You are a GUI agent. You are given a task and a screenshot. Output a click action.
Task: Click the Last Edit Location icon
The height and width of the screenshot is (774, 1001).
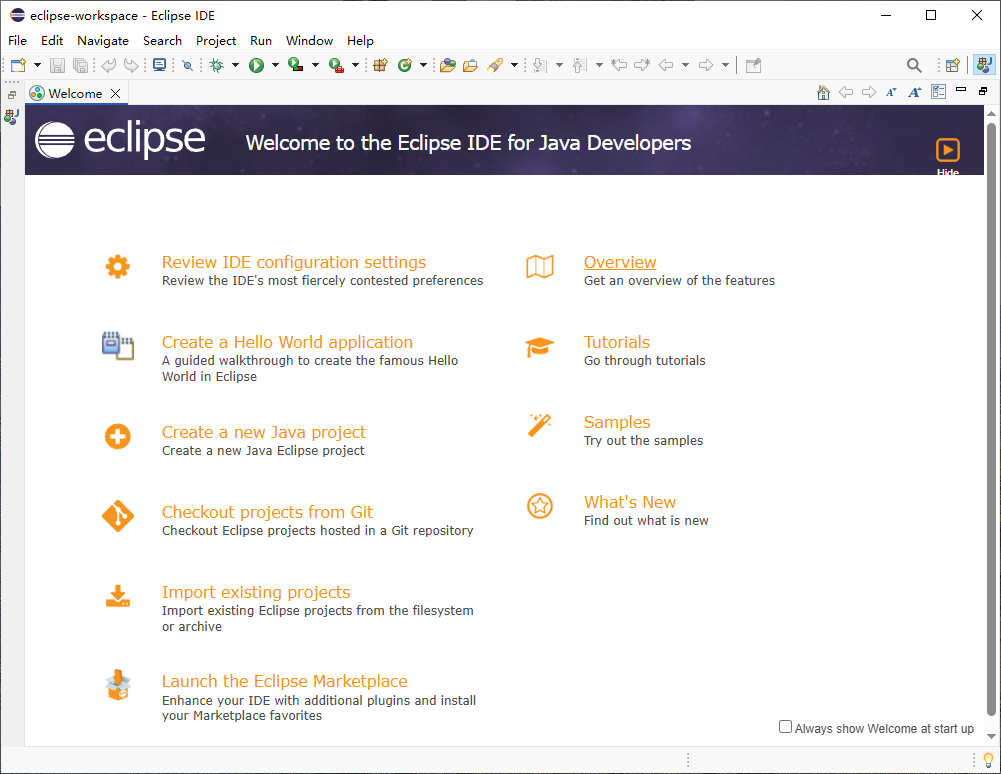coord(619,65)
